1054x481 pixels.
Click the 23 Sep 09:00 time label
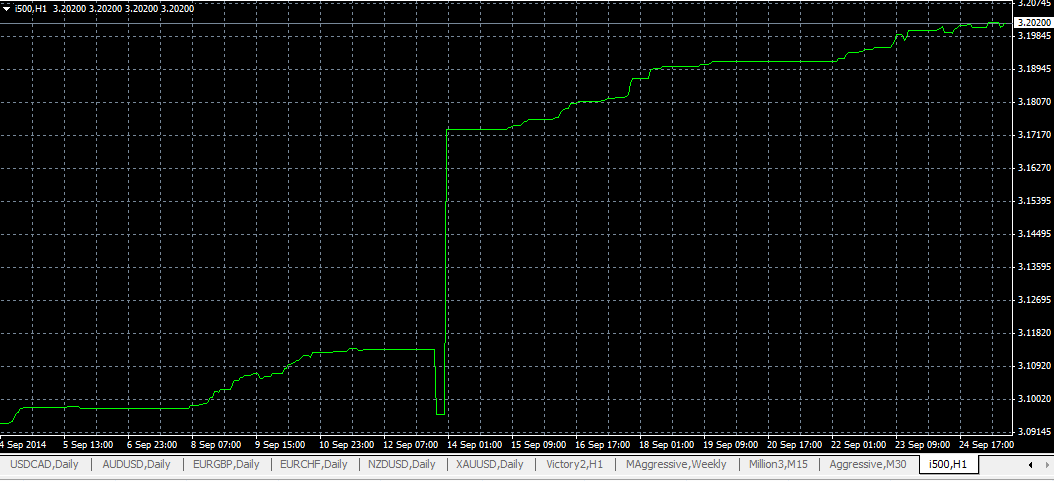[922, 445]
